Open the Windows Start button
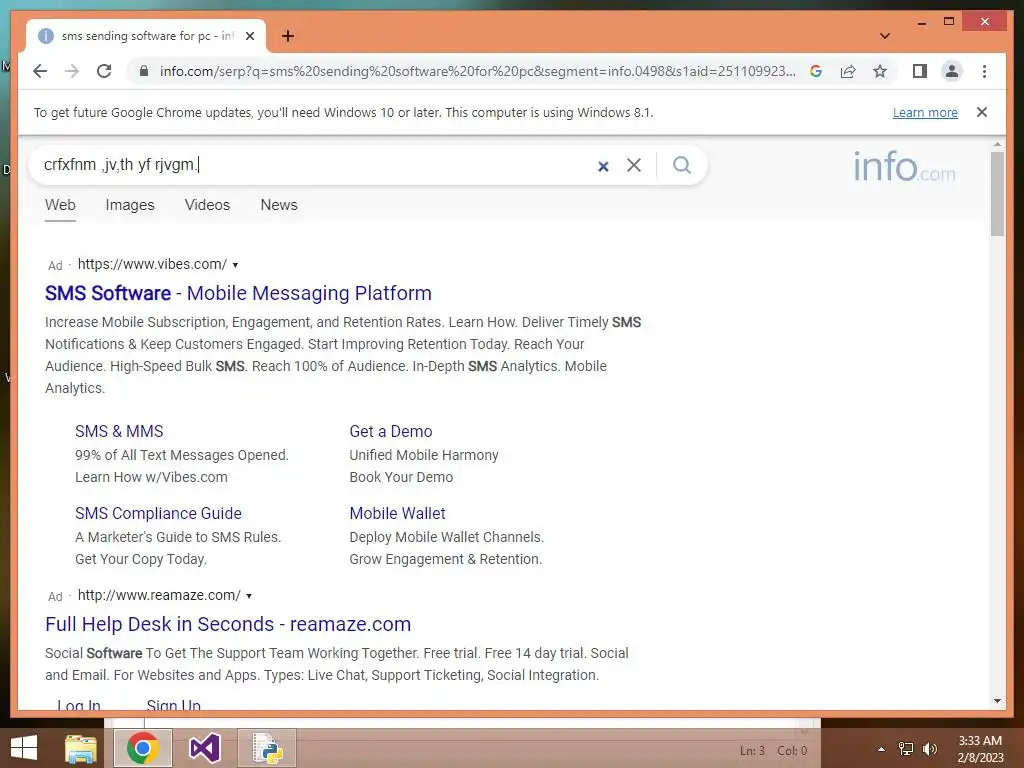1024x768 pixels. pos(24,748)
